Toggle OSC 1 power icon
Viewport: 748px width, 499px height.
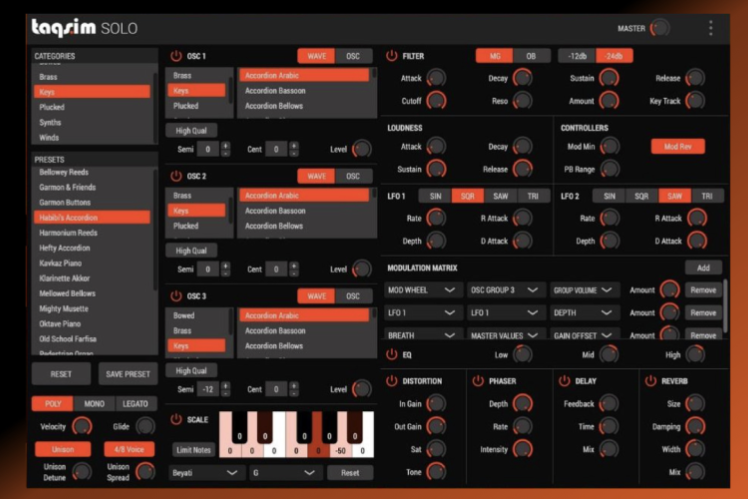(x=176, y=56)
